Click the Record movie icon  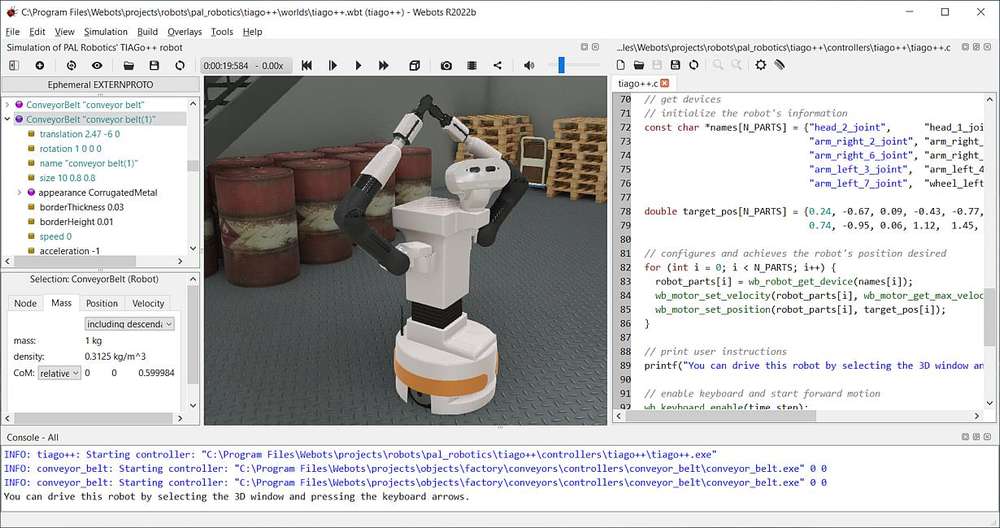click(472, 65)
